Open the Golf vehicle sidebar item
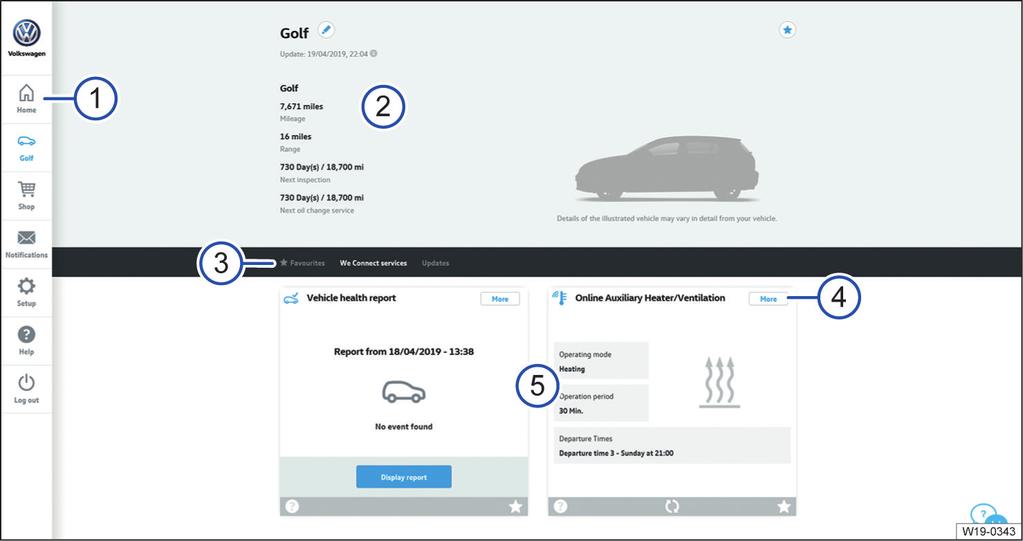 point(26,147)
